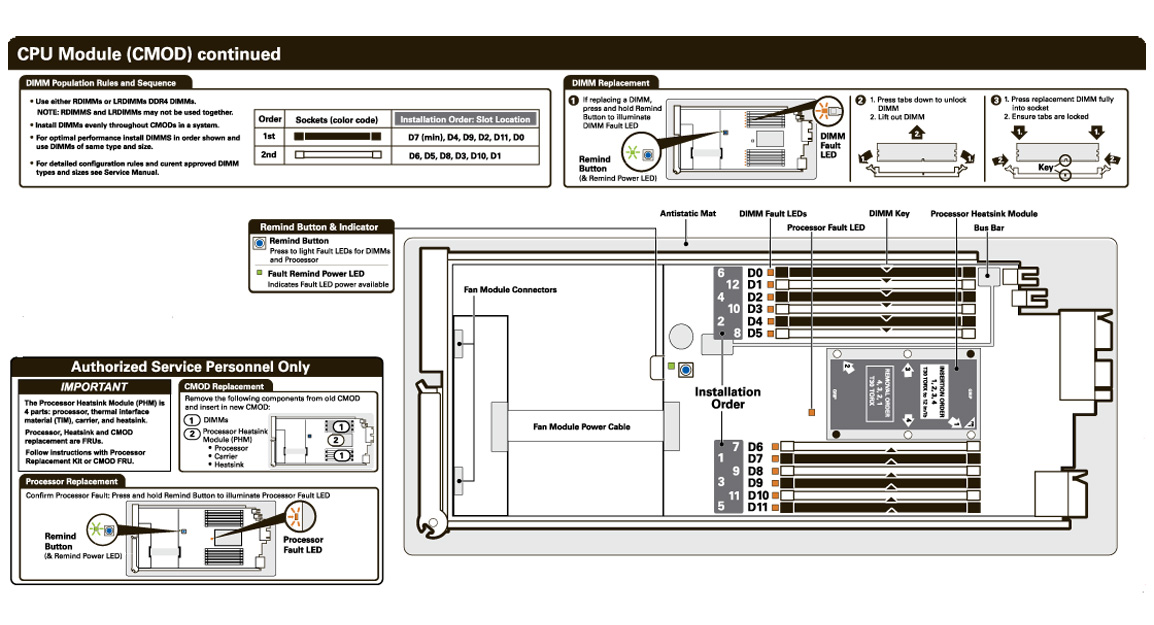Click the CMOD Replacement section header
This screenshot has width=1154, height=625.
point(225,386)
